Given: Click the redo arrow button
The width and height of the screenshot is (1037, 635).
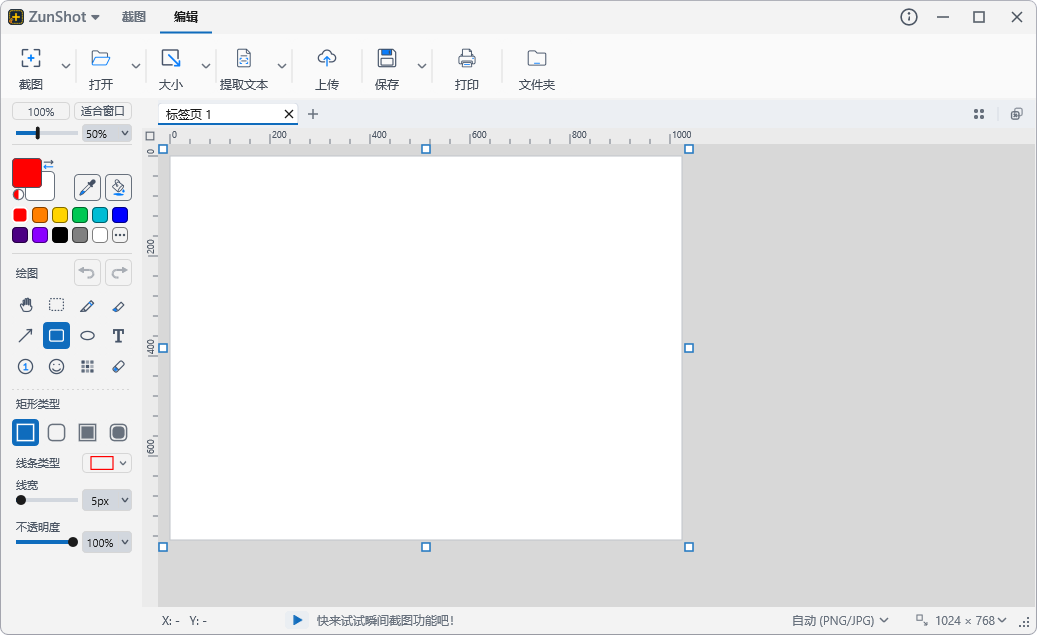Looking at the screenshot, I should [x=118, y=273].
